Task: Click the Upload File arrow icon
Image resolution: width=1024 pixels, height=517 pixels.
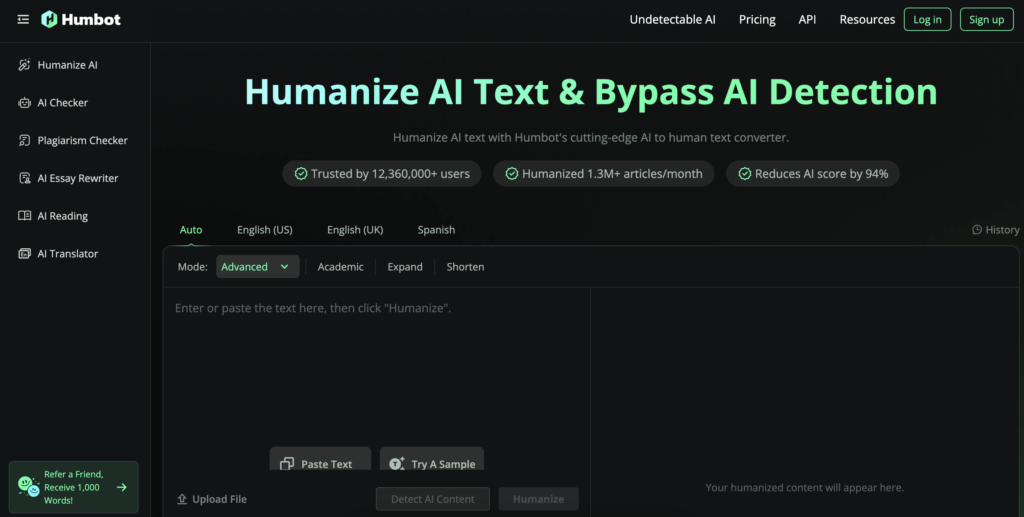Action: (x=182, y=499)
